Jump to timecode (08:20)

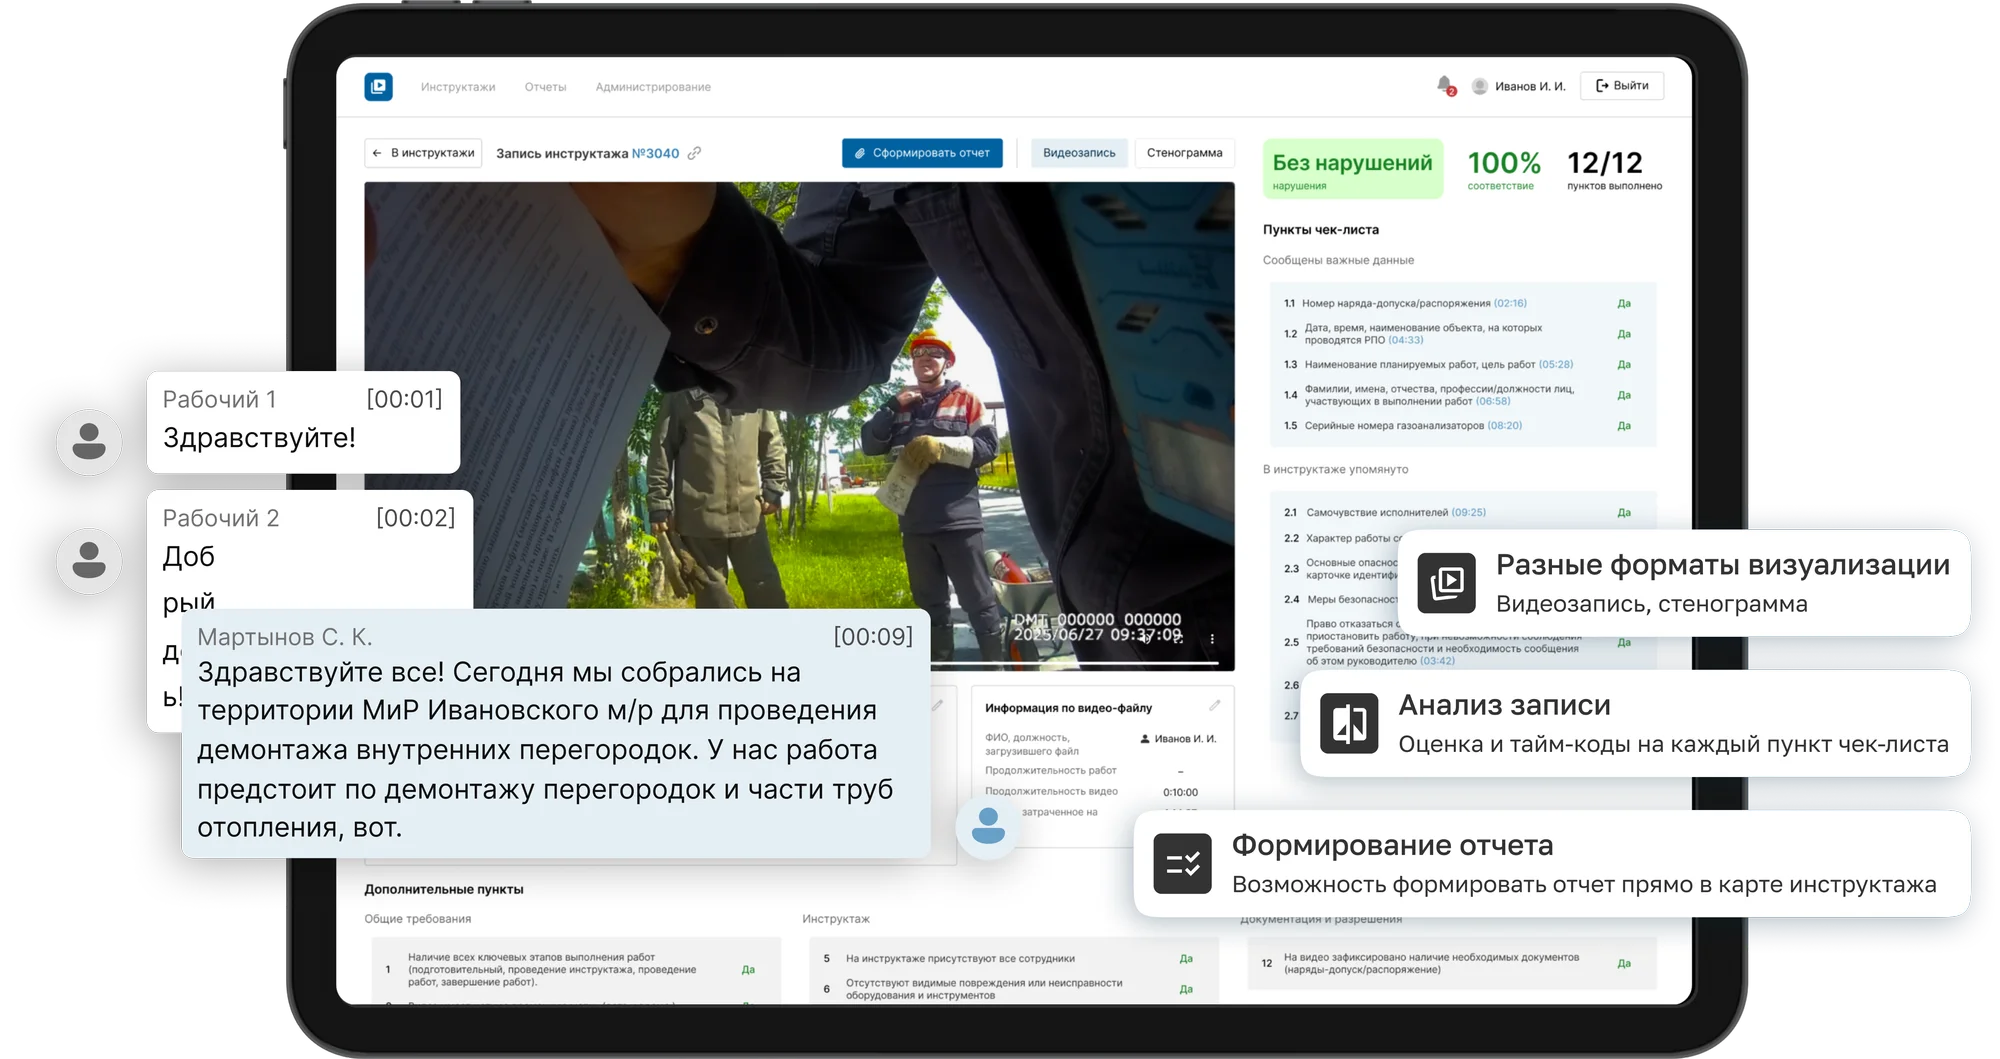[1505, 425]
